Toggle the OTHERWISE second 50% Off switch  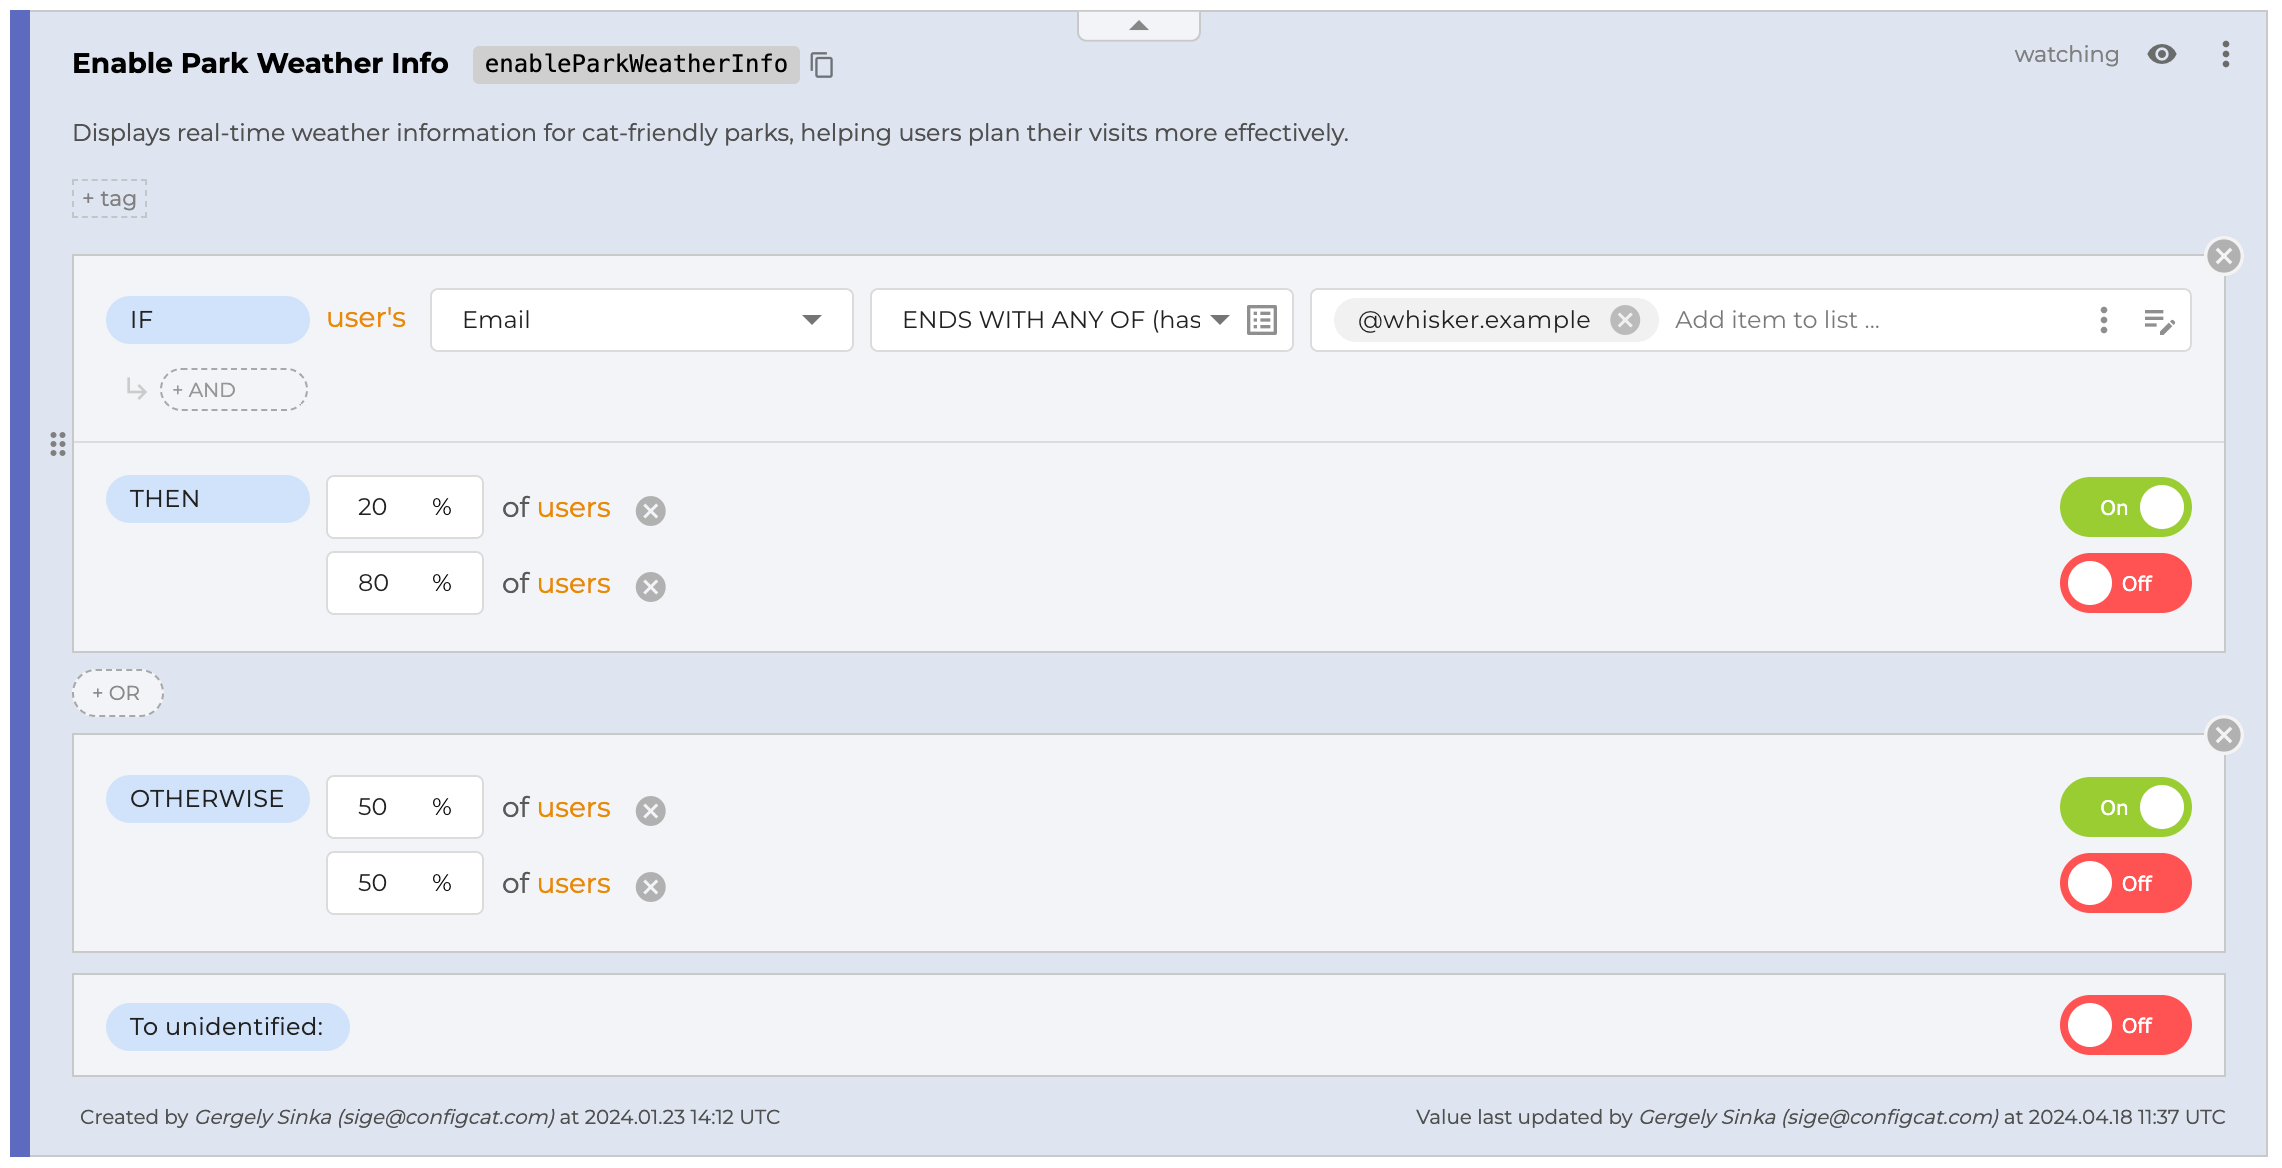click(2125, 884)
